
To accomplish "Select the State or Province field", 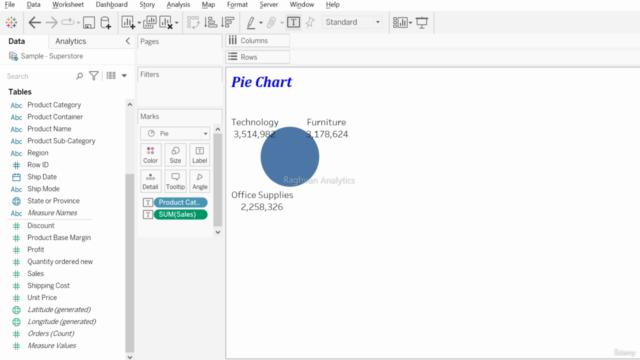I will [53, 201].
